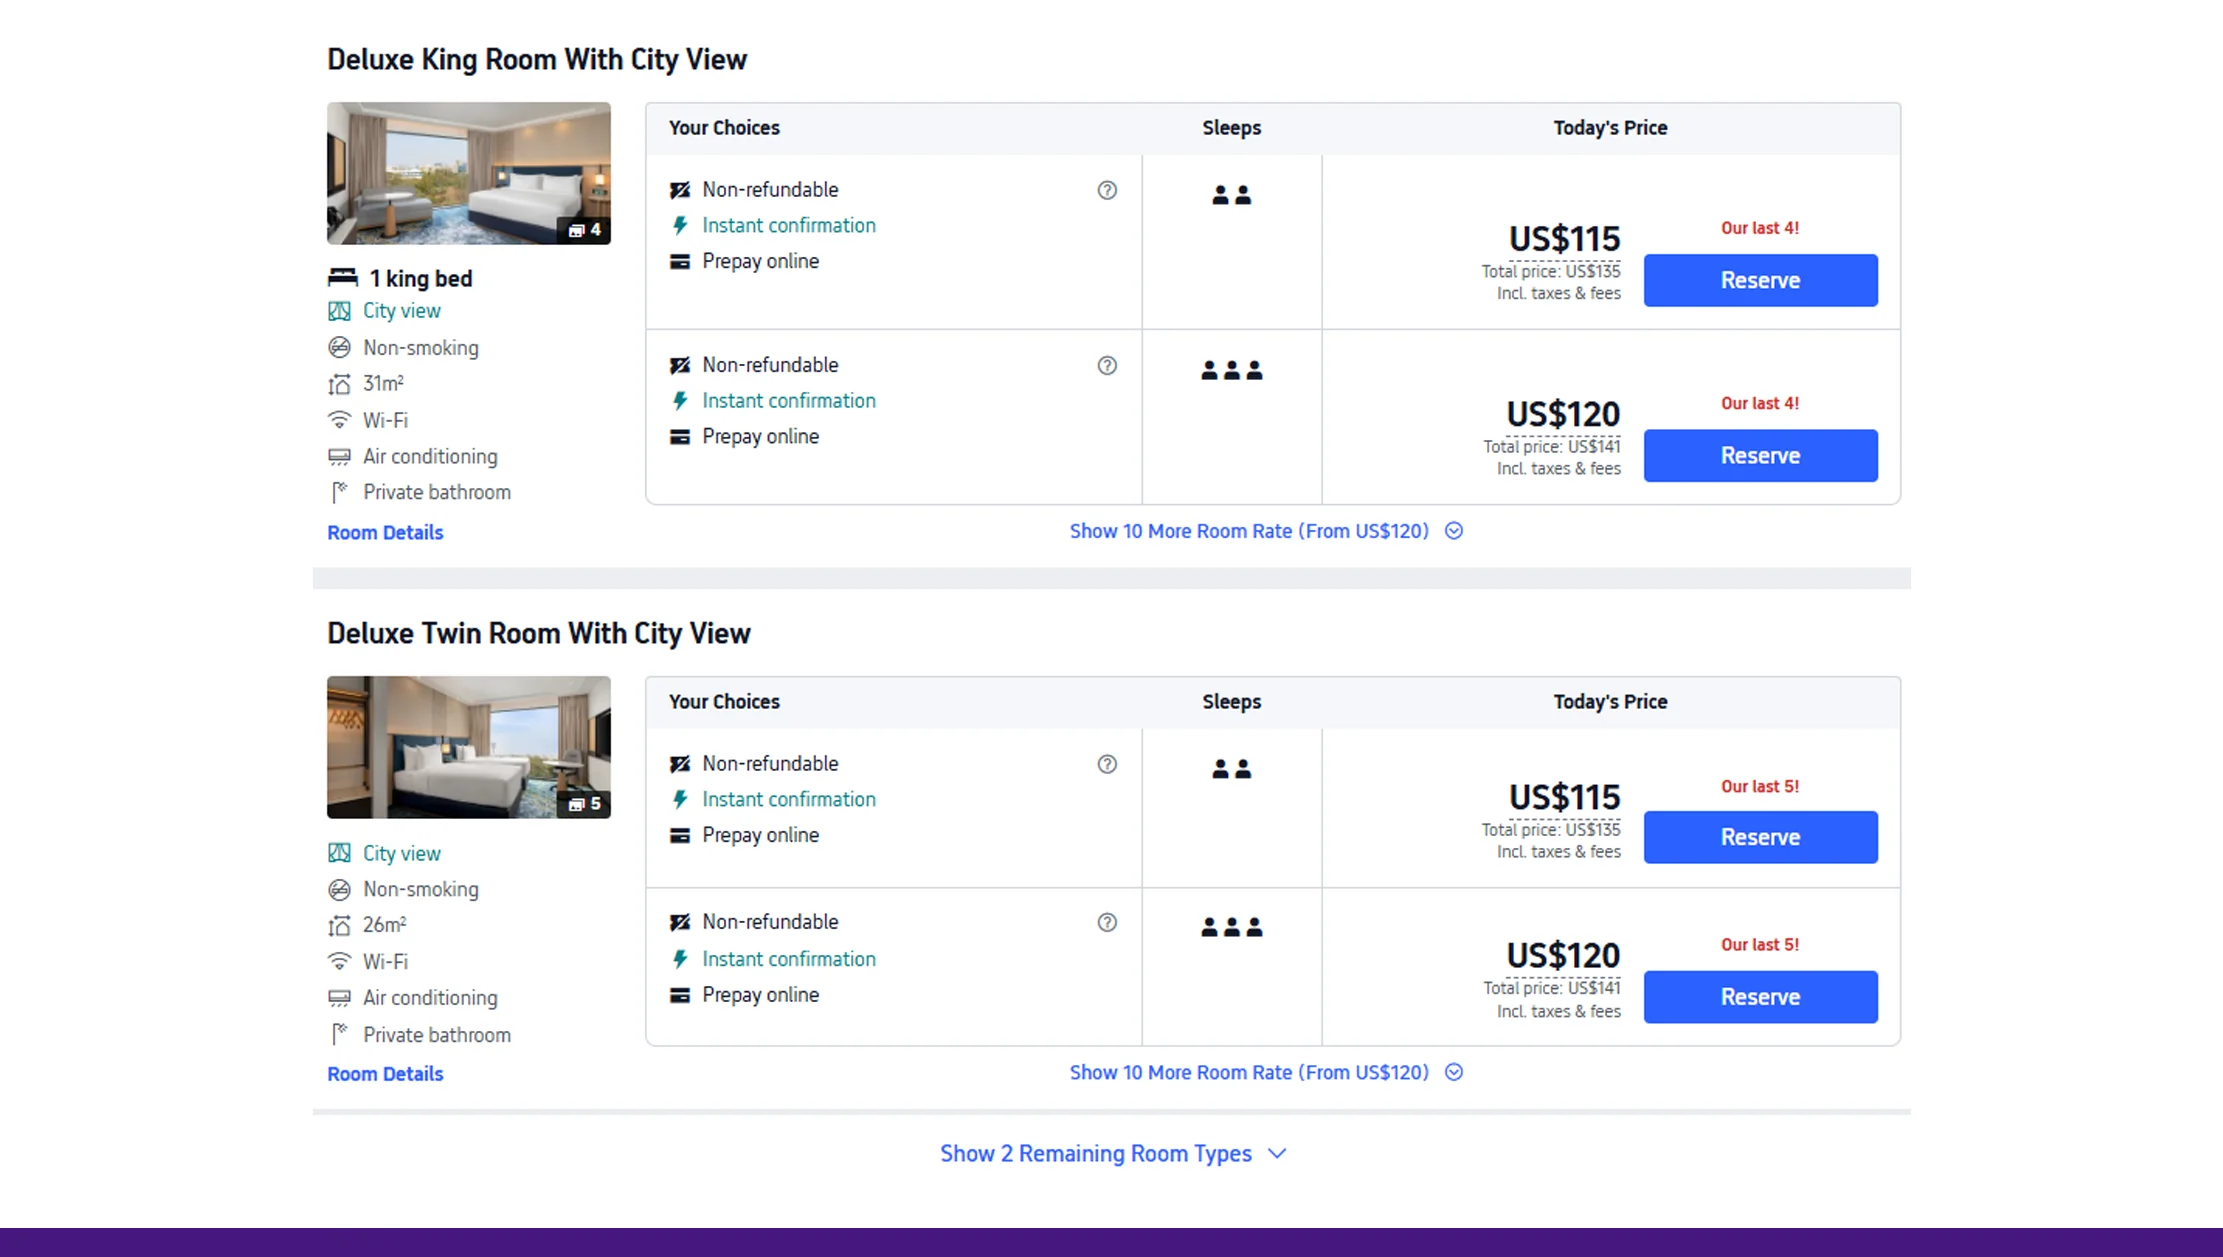Image resolution: width=2223 pixels, height=1257 pixels.
Task: Click the room size icon showing 31m²
Action: (x=340, y=383)
